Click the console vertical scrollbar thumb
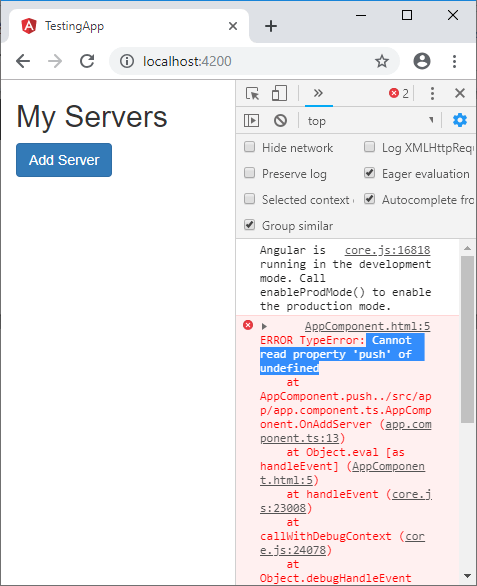 tap(467, 339)
